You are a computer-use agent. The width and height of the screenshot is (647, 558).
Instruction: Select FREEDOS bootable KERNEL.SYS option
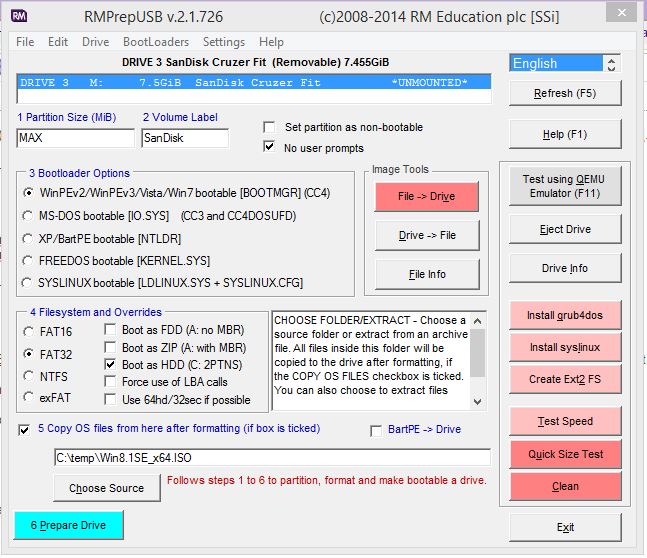(x=28, y=261)
